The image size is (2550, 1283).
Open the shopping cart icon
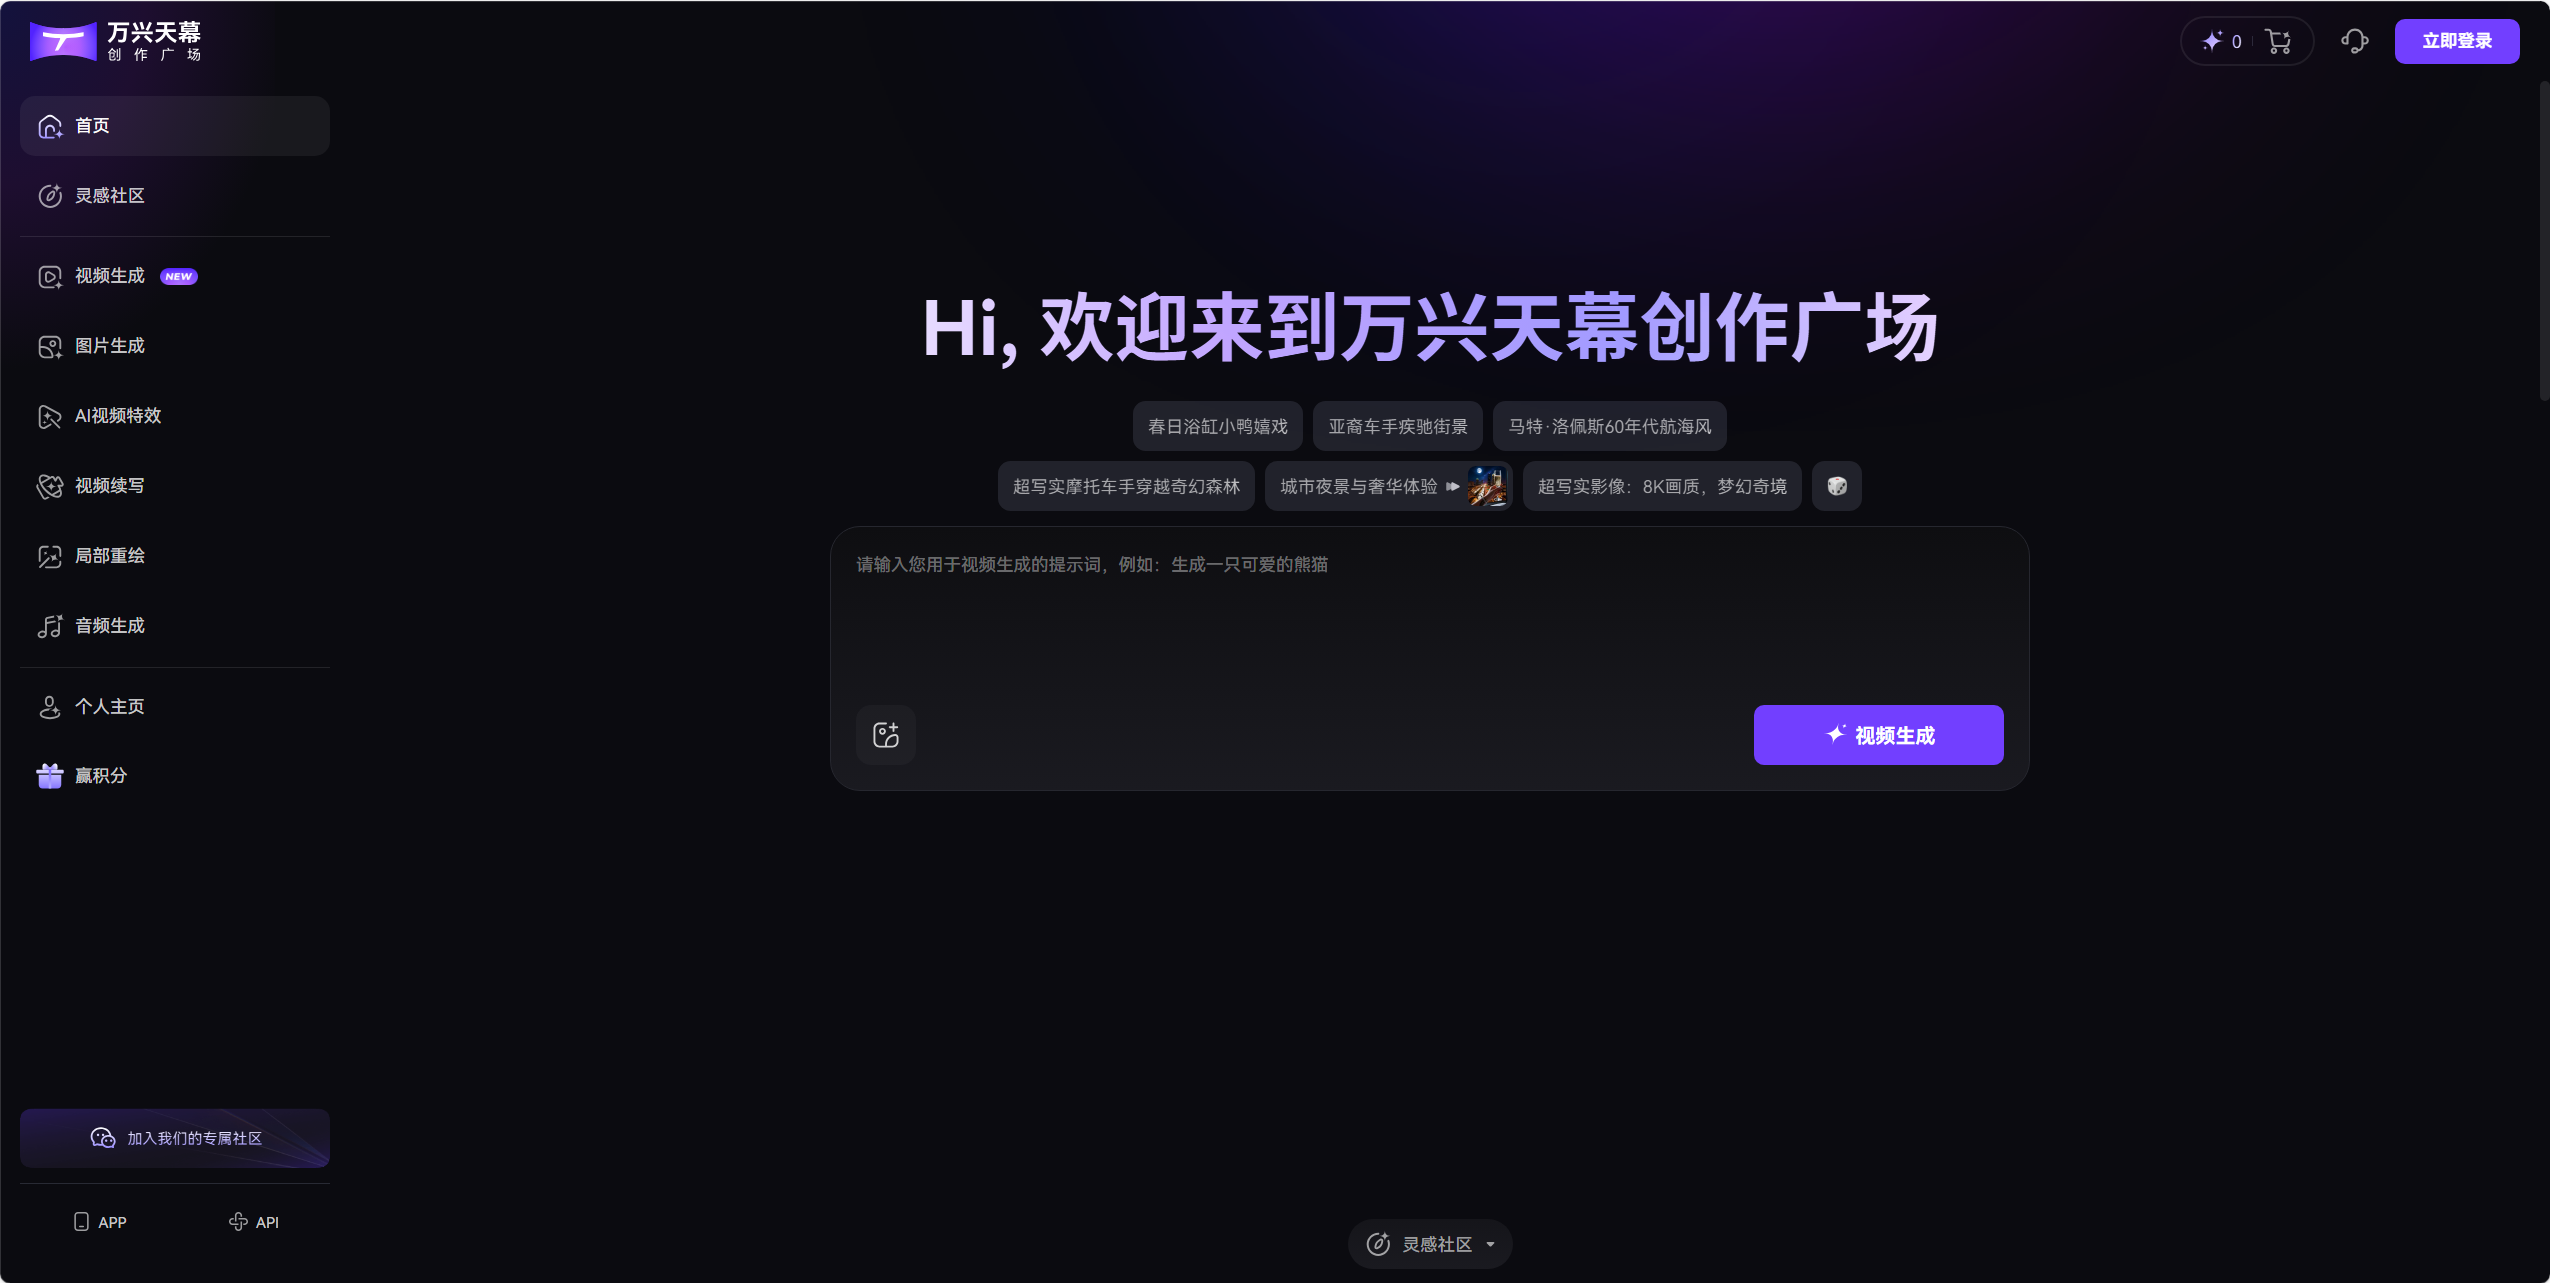2280,41
